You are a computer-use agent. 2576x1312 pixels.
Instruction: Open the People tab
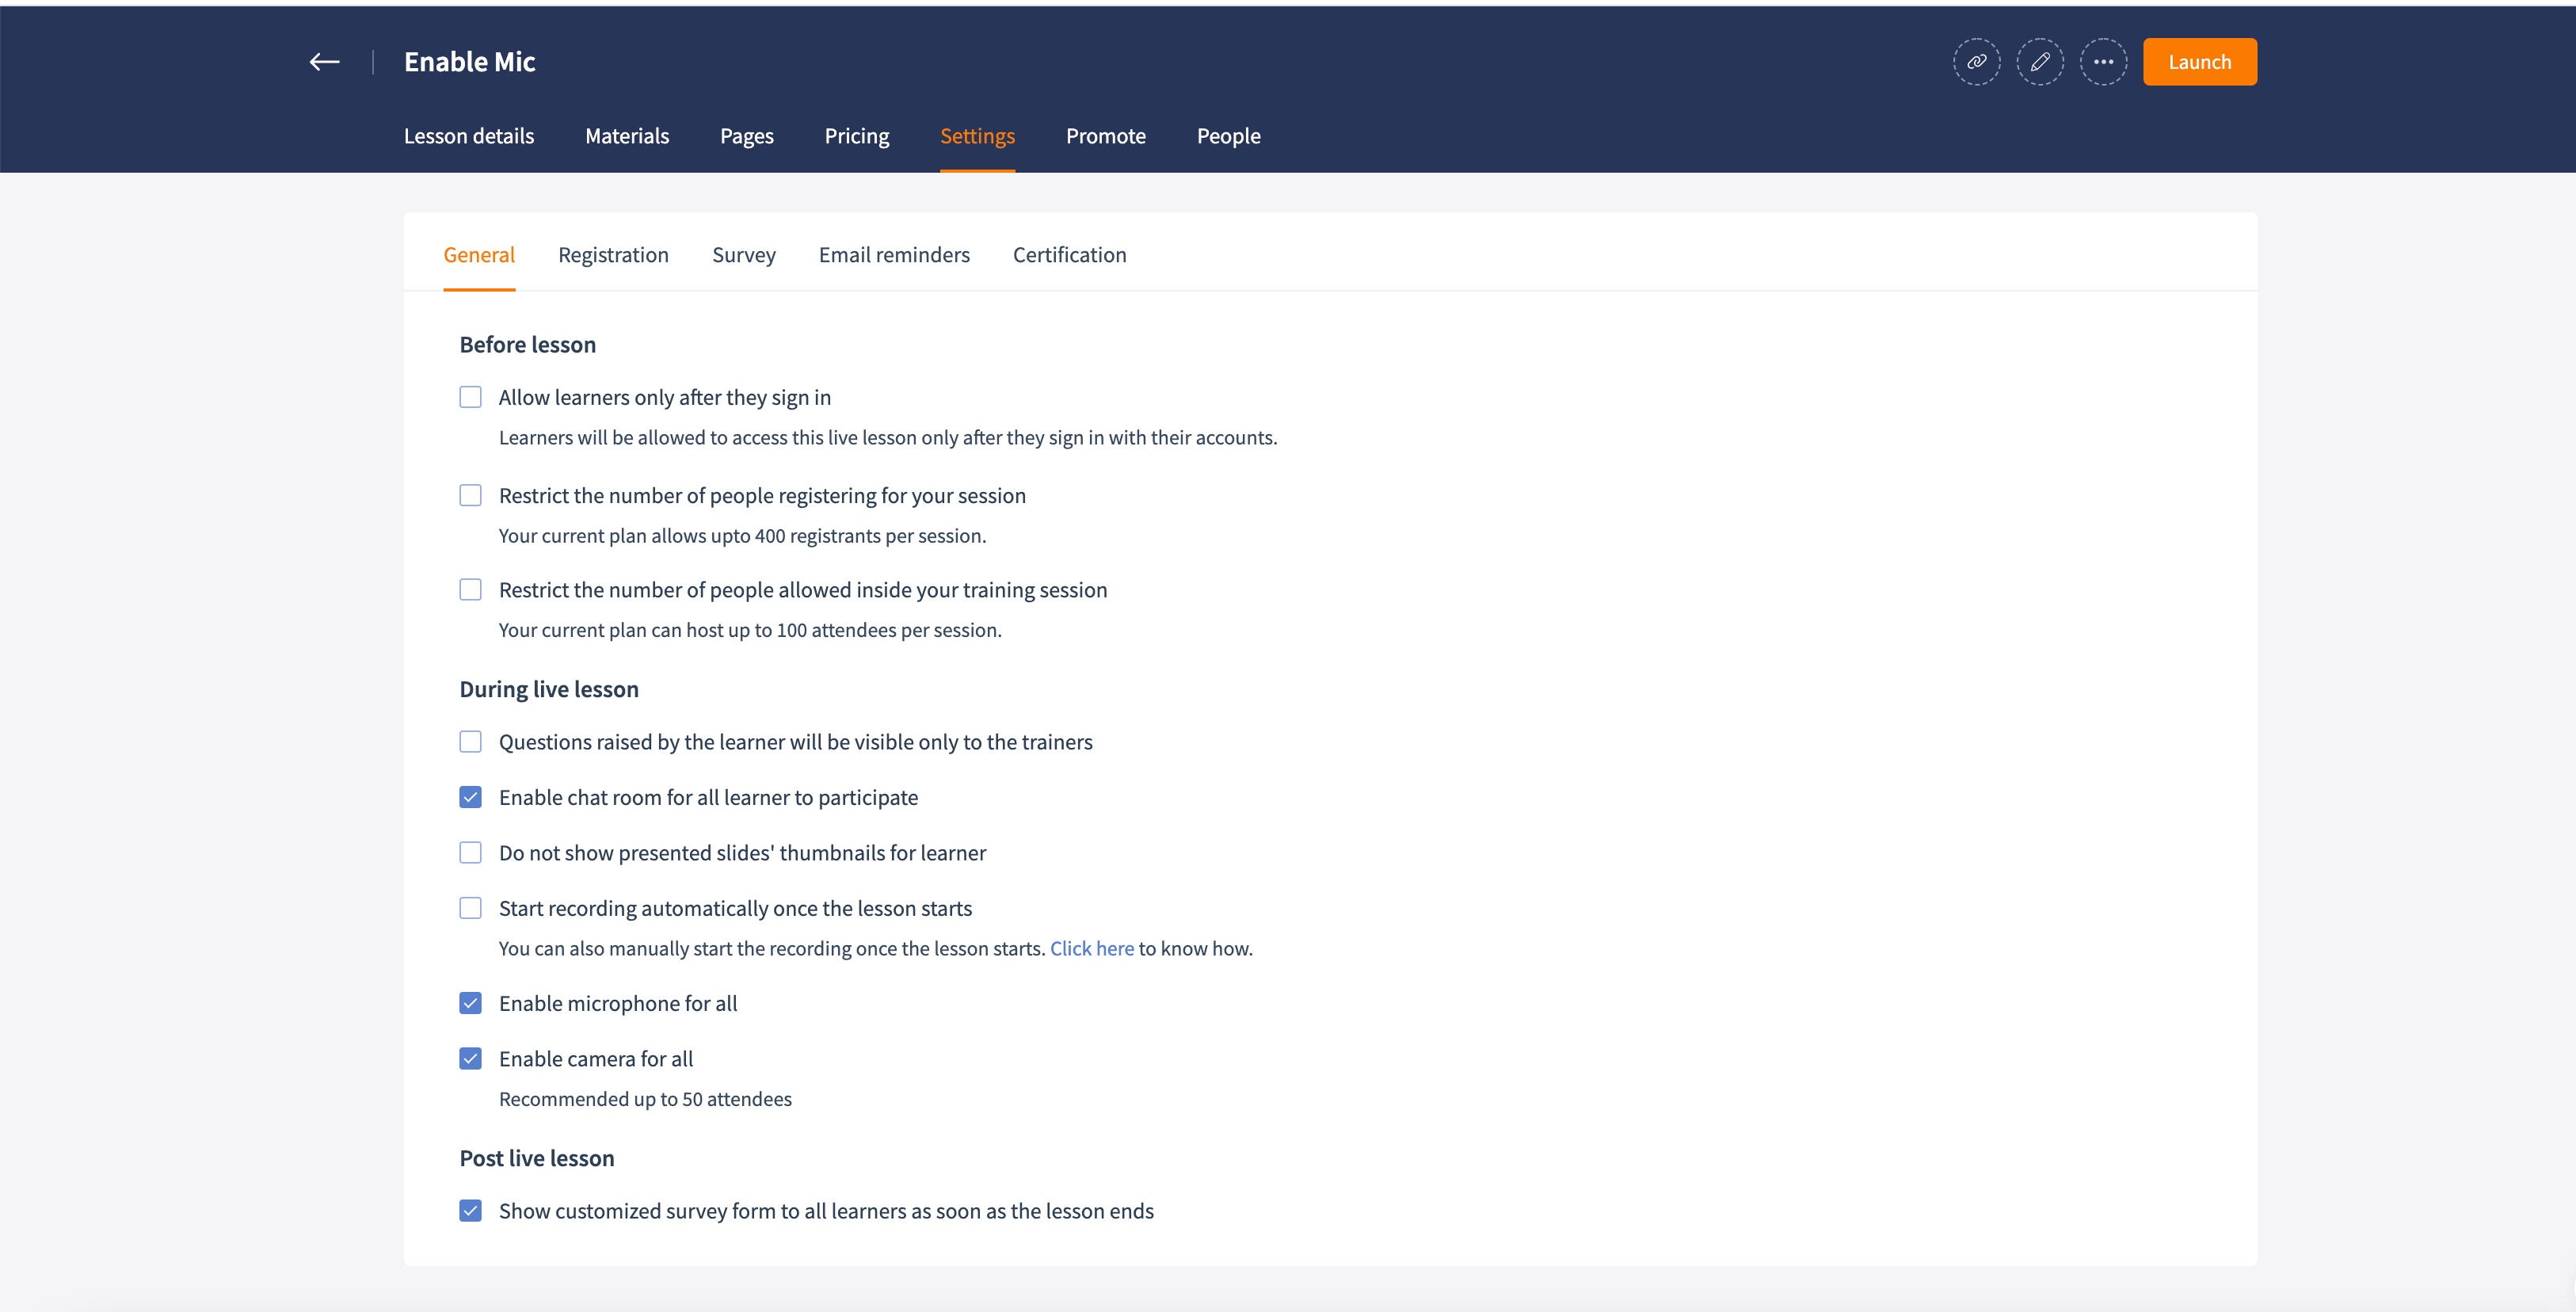[1228, 136]
